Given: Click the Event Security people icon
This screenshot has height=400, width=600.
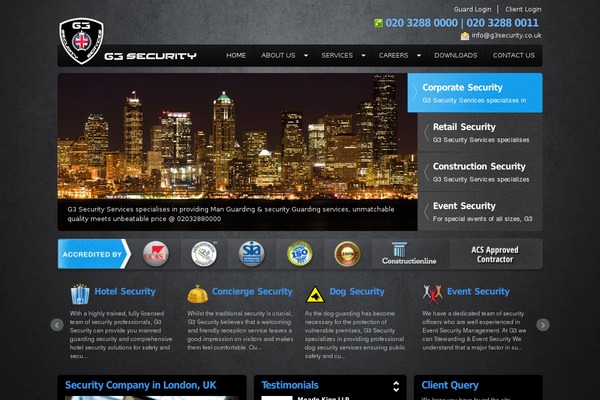Looking at the screenshot, I should [432, 294].
